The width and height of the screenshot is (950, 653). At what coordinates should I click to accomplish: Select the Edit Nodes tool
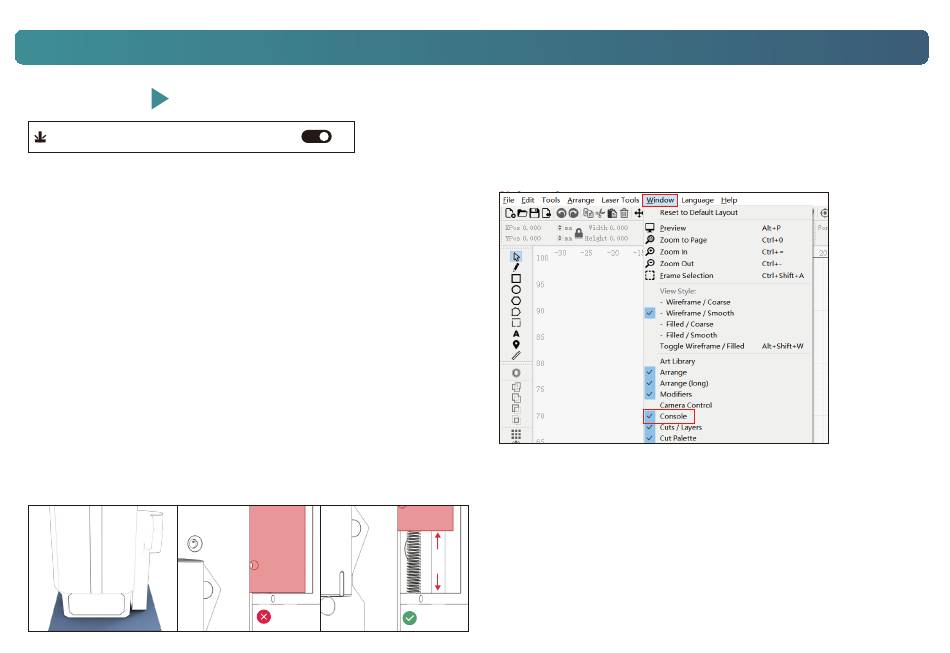coord(516,312)
